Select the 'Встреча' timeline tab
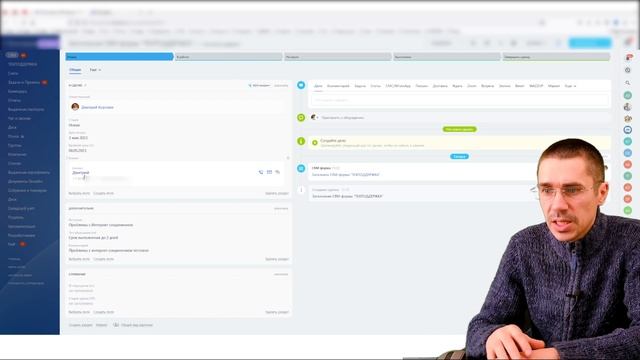Viewport: 640px width, 360px height. 487,86
